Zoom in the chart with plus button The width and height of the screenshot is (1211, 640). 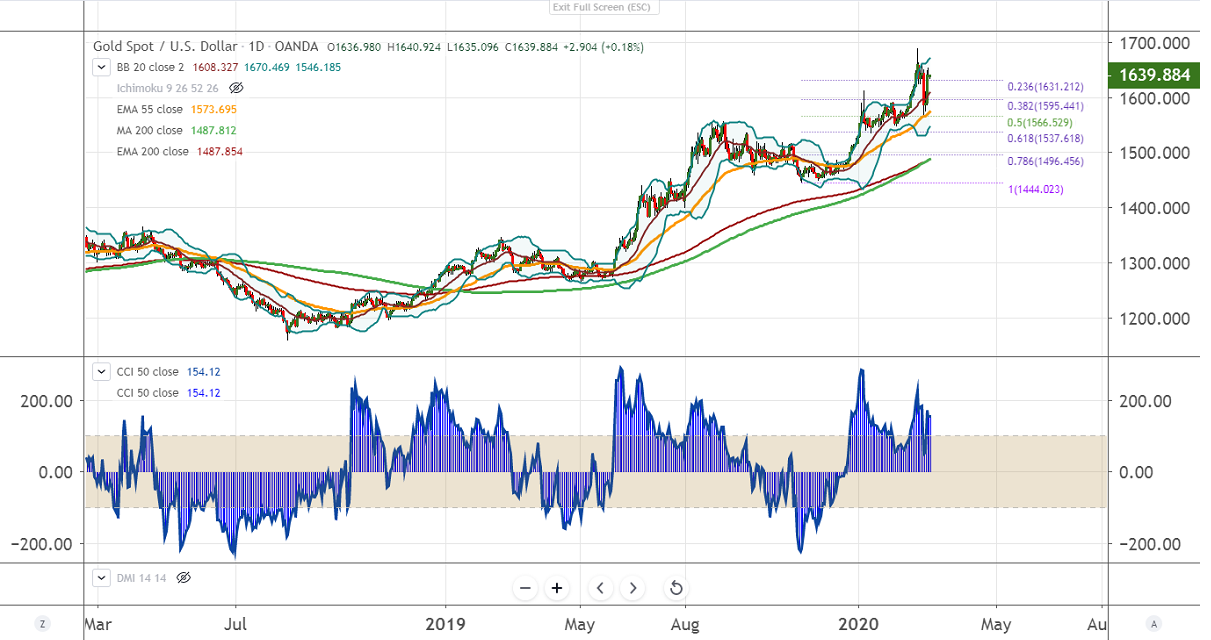557,588
